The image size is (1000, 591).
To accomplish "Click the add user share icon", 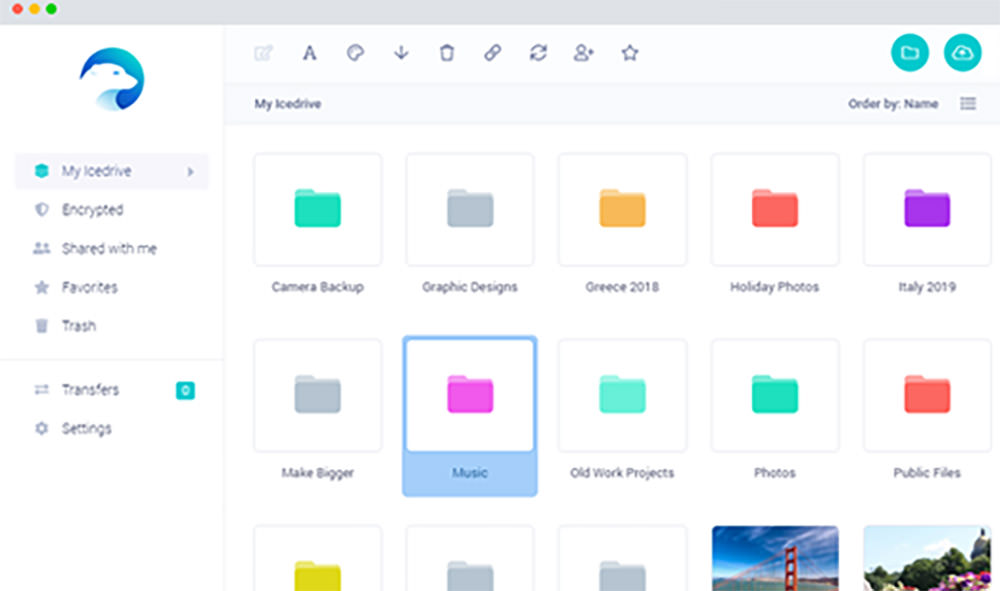I will coord(584,53).
